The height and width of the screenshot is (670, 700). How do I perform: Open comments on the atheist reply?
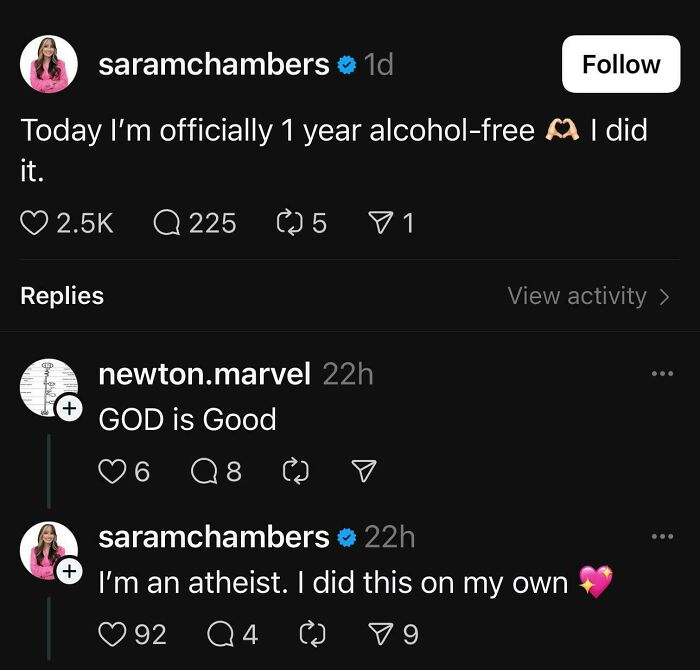[221, 633]
